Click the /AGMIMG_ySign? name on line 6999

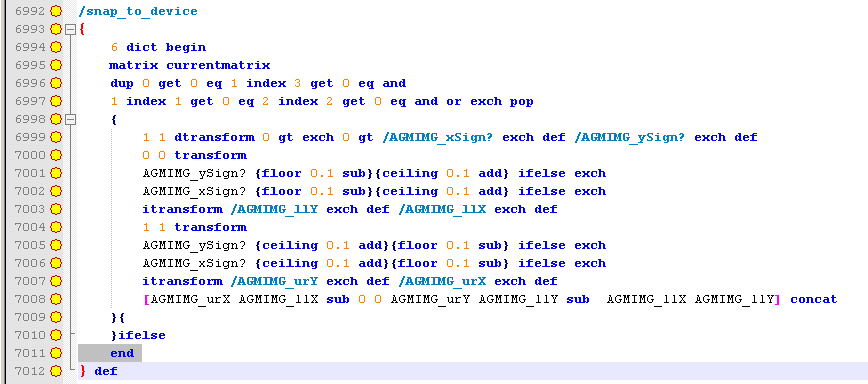point(631,137)
